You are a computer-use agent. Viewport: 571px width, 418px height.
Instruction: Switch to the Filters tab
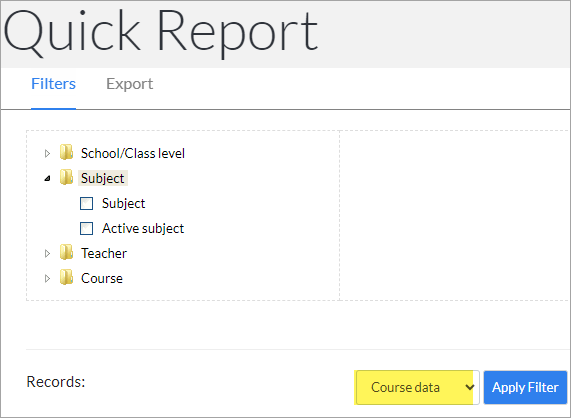tap(53, 84)
